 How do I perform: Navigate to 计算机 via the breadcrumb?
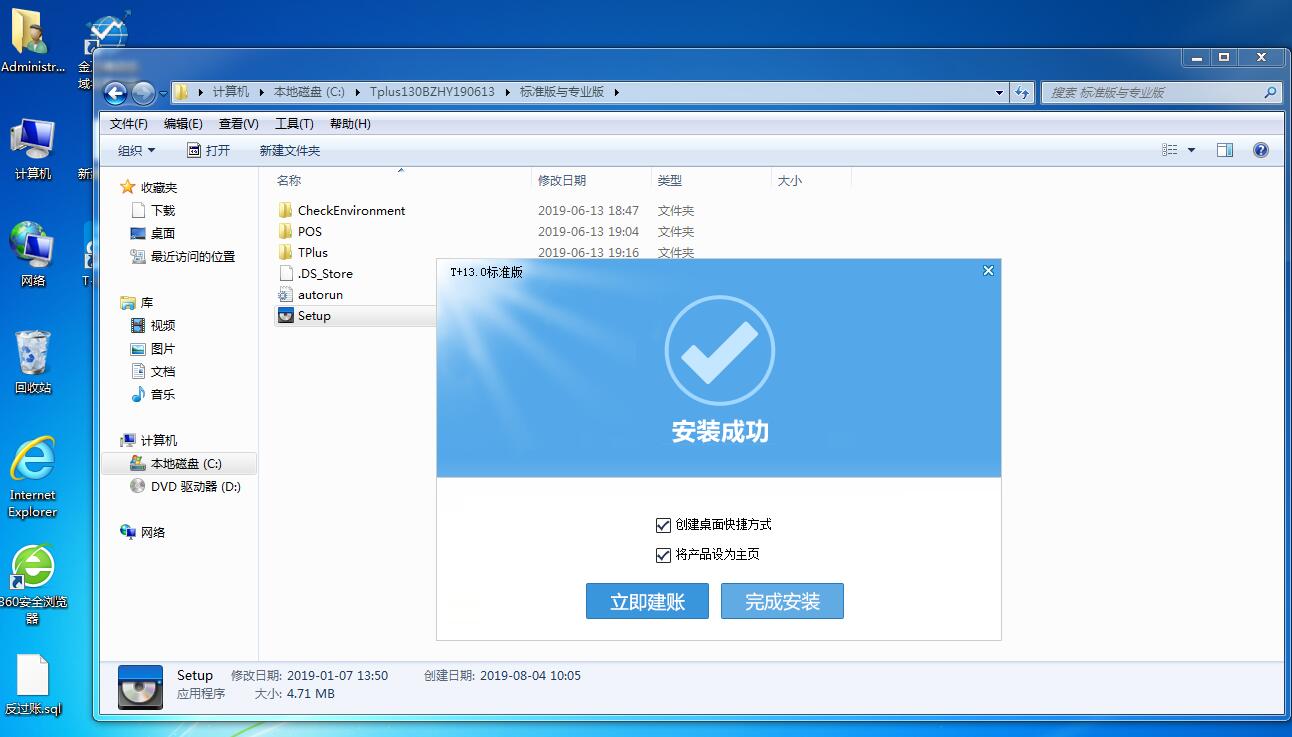point(230,91)
